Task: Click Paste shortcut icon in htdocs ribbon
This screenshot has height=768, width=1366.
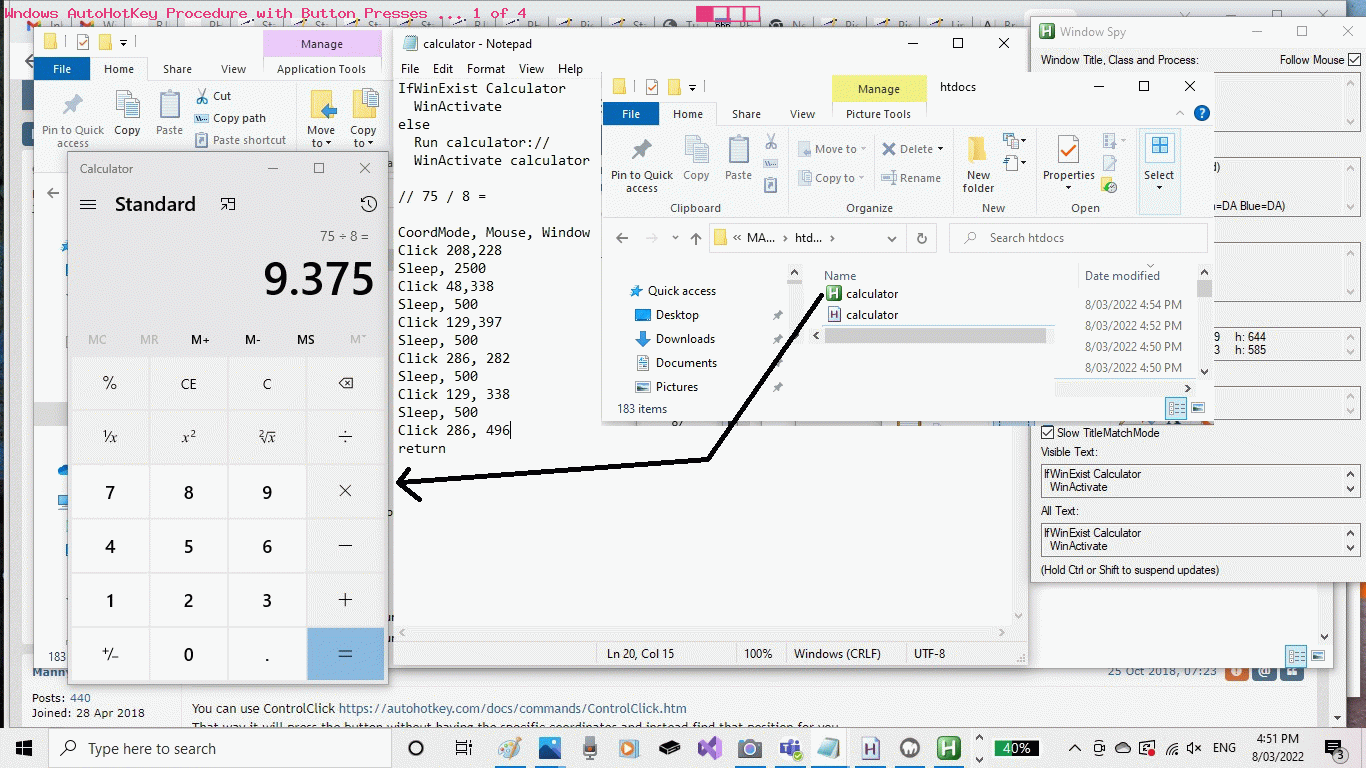Action: tap(771, 185)
